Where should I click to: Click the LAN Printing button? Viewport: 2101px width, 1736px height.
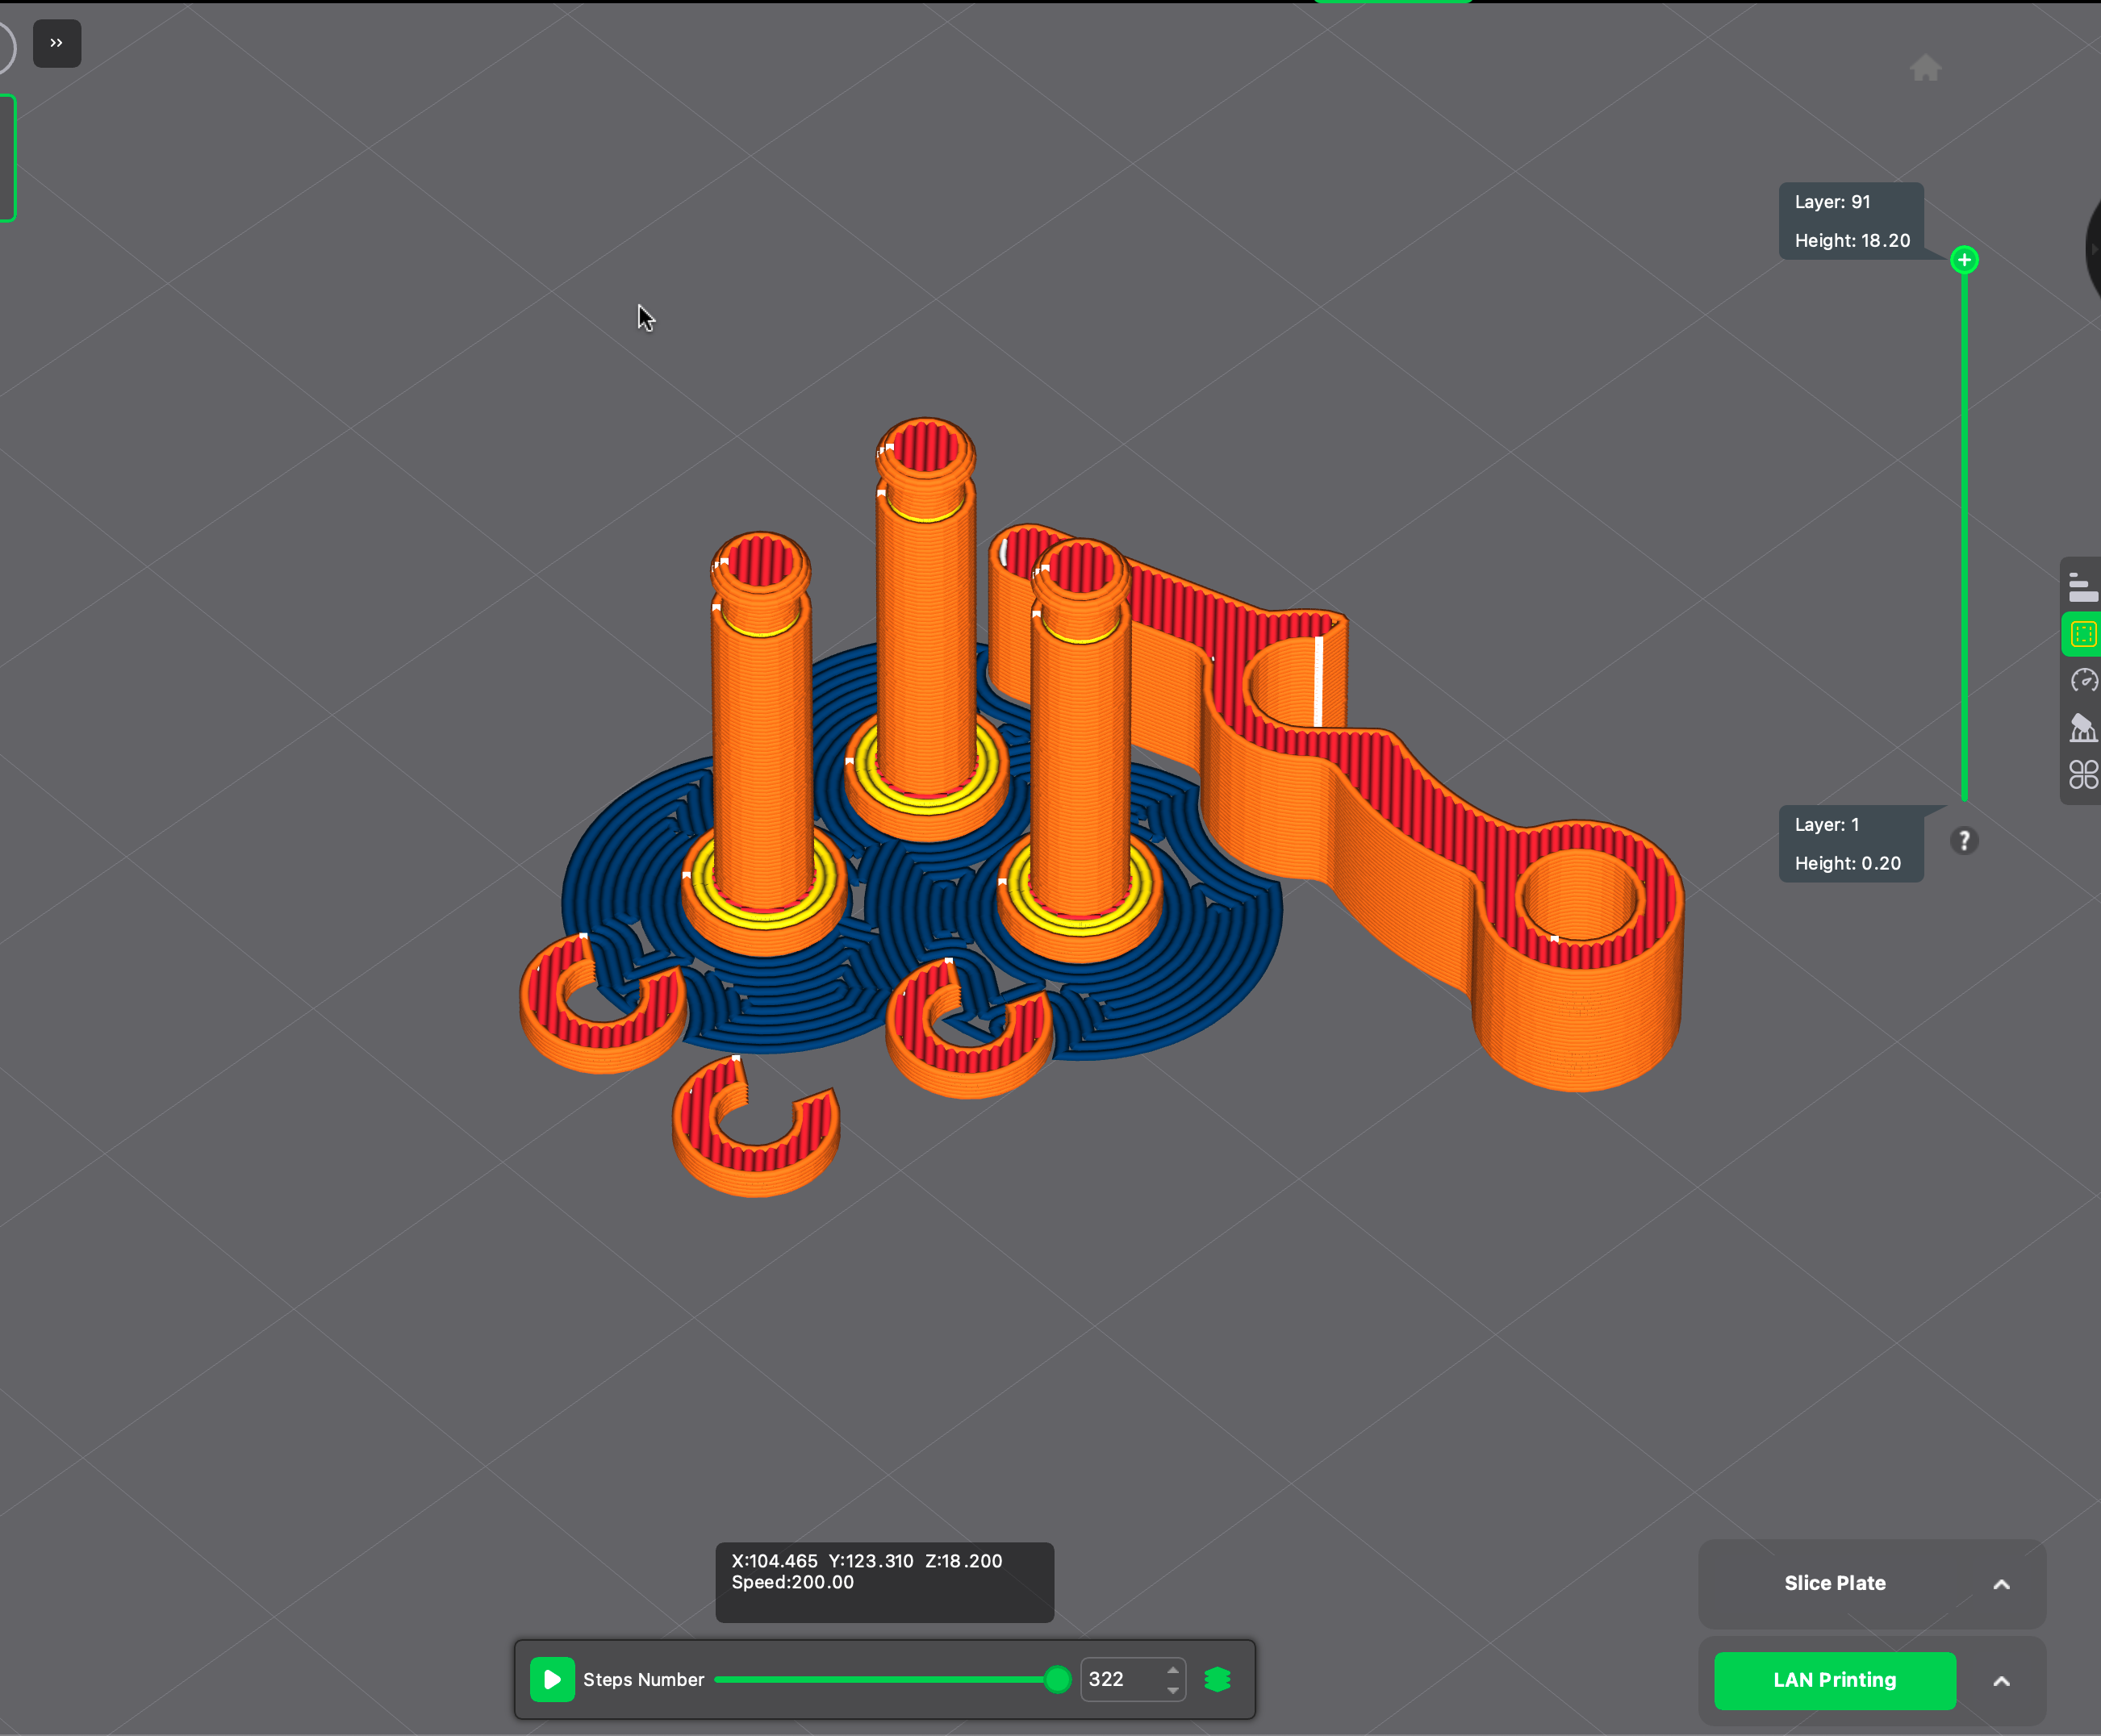[x=1835, y=1681]
